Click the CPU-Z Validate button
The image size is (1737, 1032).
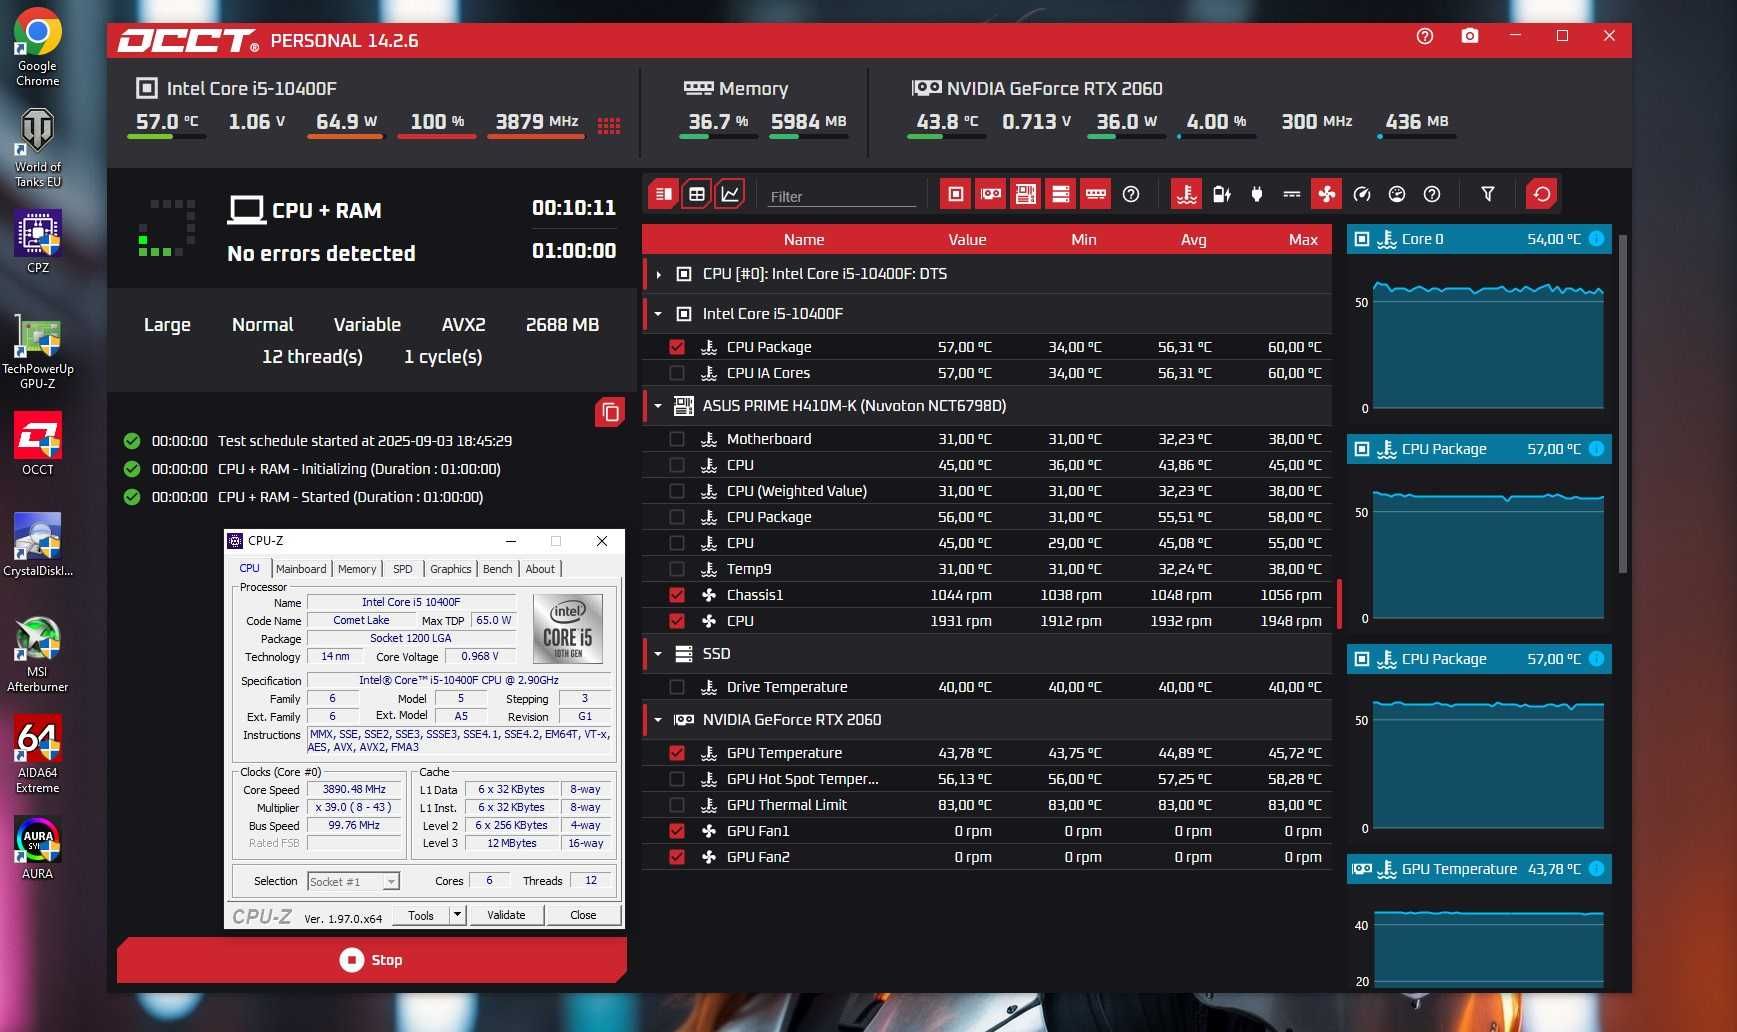point(506,915)
